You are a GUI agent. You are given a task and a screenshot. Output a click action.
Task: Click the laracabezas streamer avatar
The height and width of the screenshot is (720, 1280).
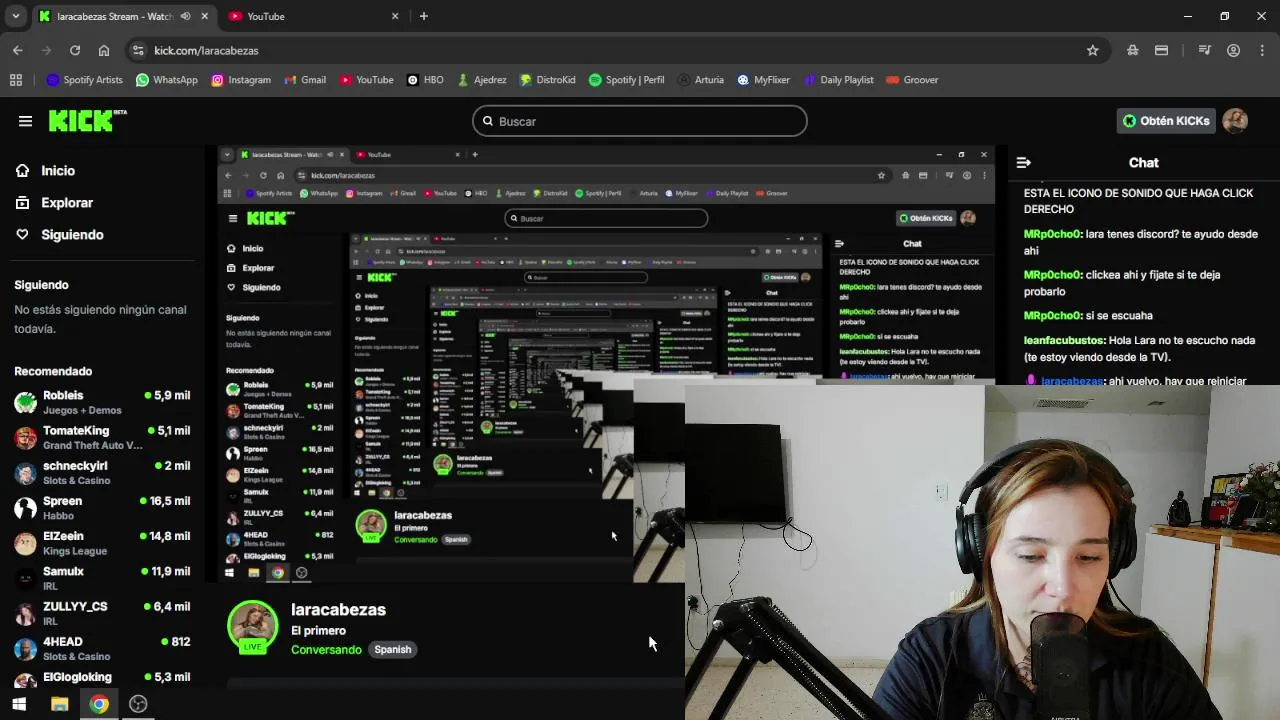(x=252, y=626)
